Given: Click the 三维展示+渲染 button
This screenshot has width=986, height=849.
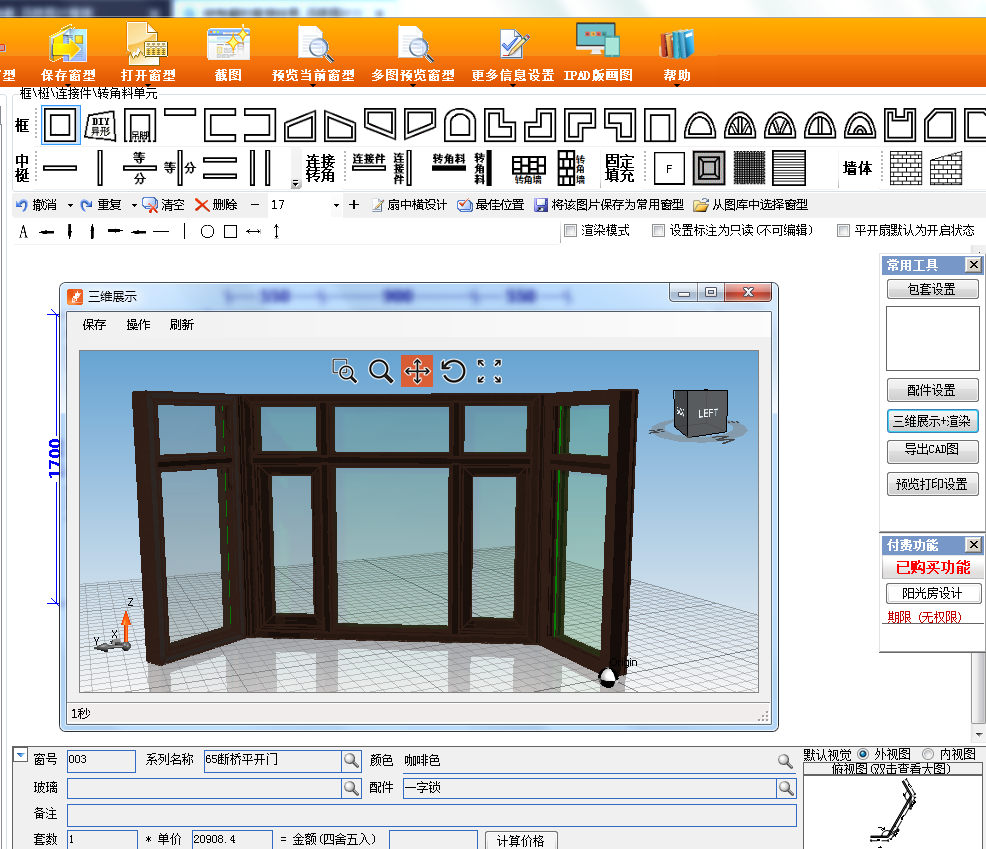Looking at the screenshot, I should click(932, 421).
